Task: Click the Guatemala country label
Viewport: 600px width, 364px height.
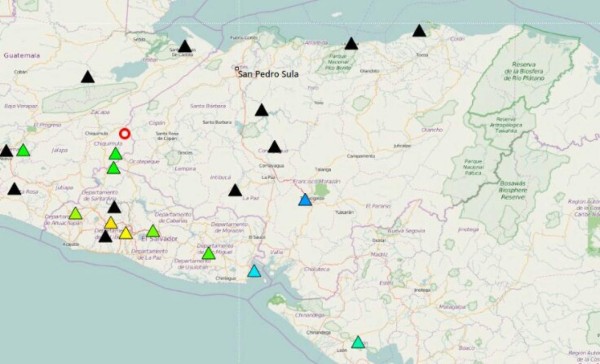Action: click(22, 55)
